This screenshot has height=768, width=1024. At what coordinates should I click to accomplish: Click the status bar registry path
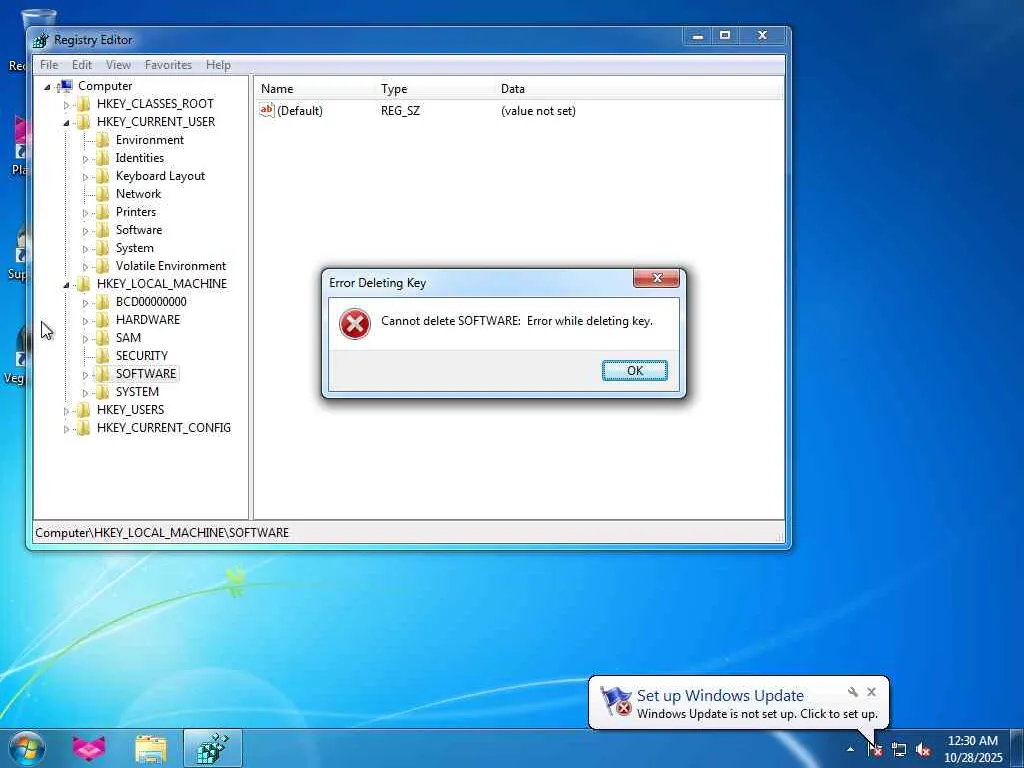click(162, 533)
